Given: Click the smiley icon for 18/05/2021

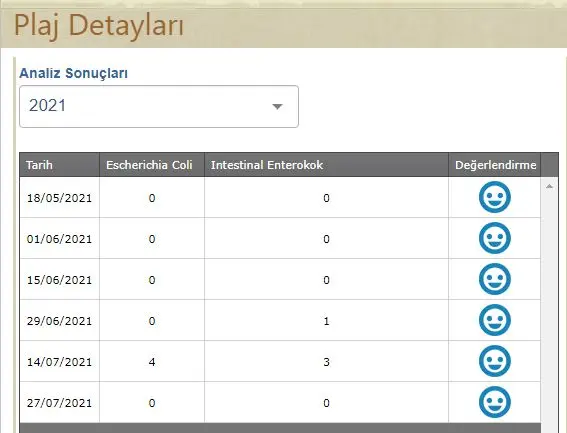Looking at the screenshot, I should 495,197.
